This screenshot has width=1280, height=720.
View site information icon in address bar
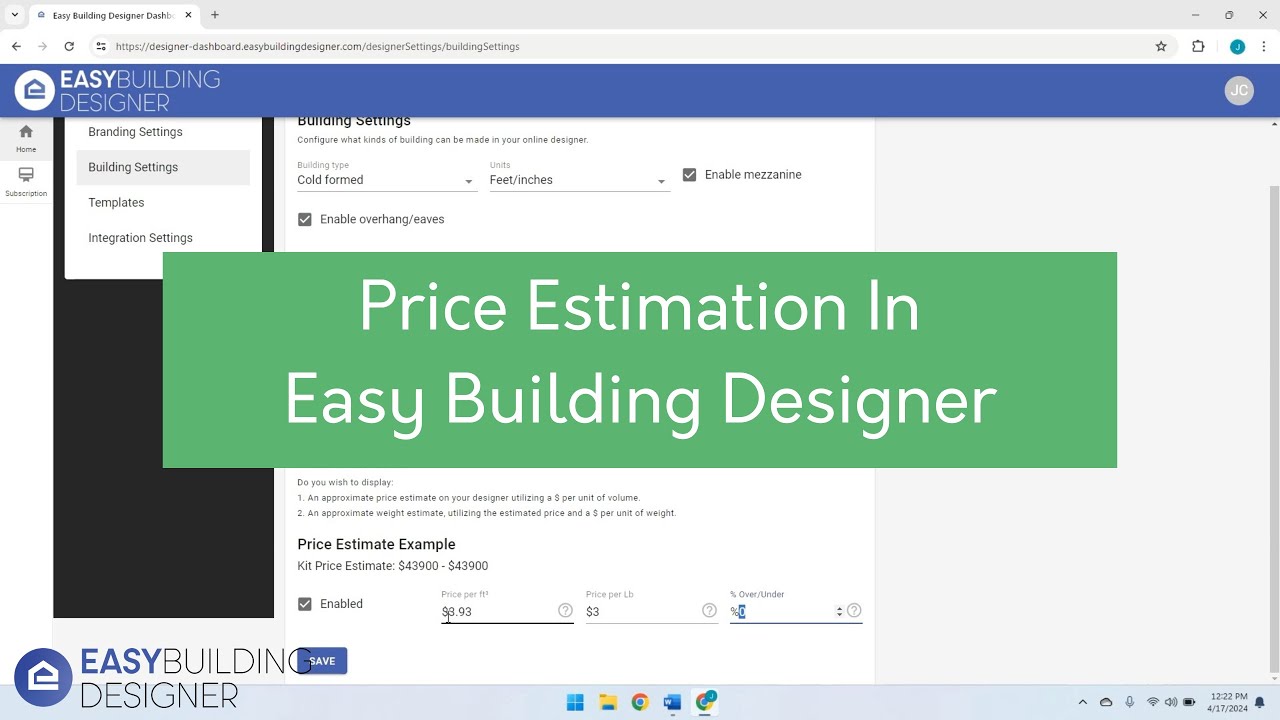(100, 46)
